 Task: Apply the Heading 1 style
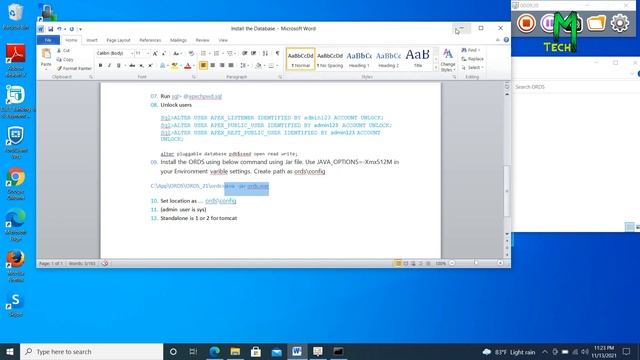(359, 59)
